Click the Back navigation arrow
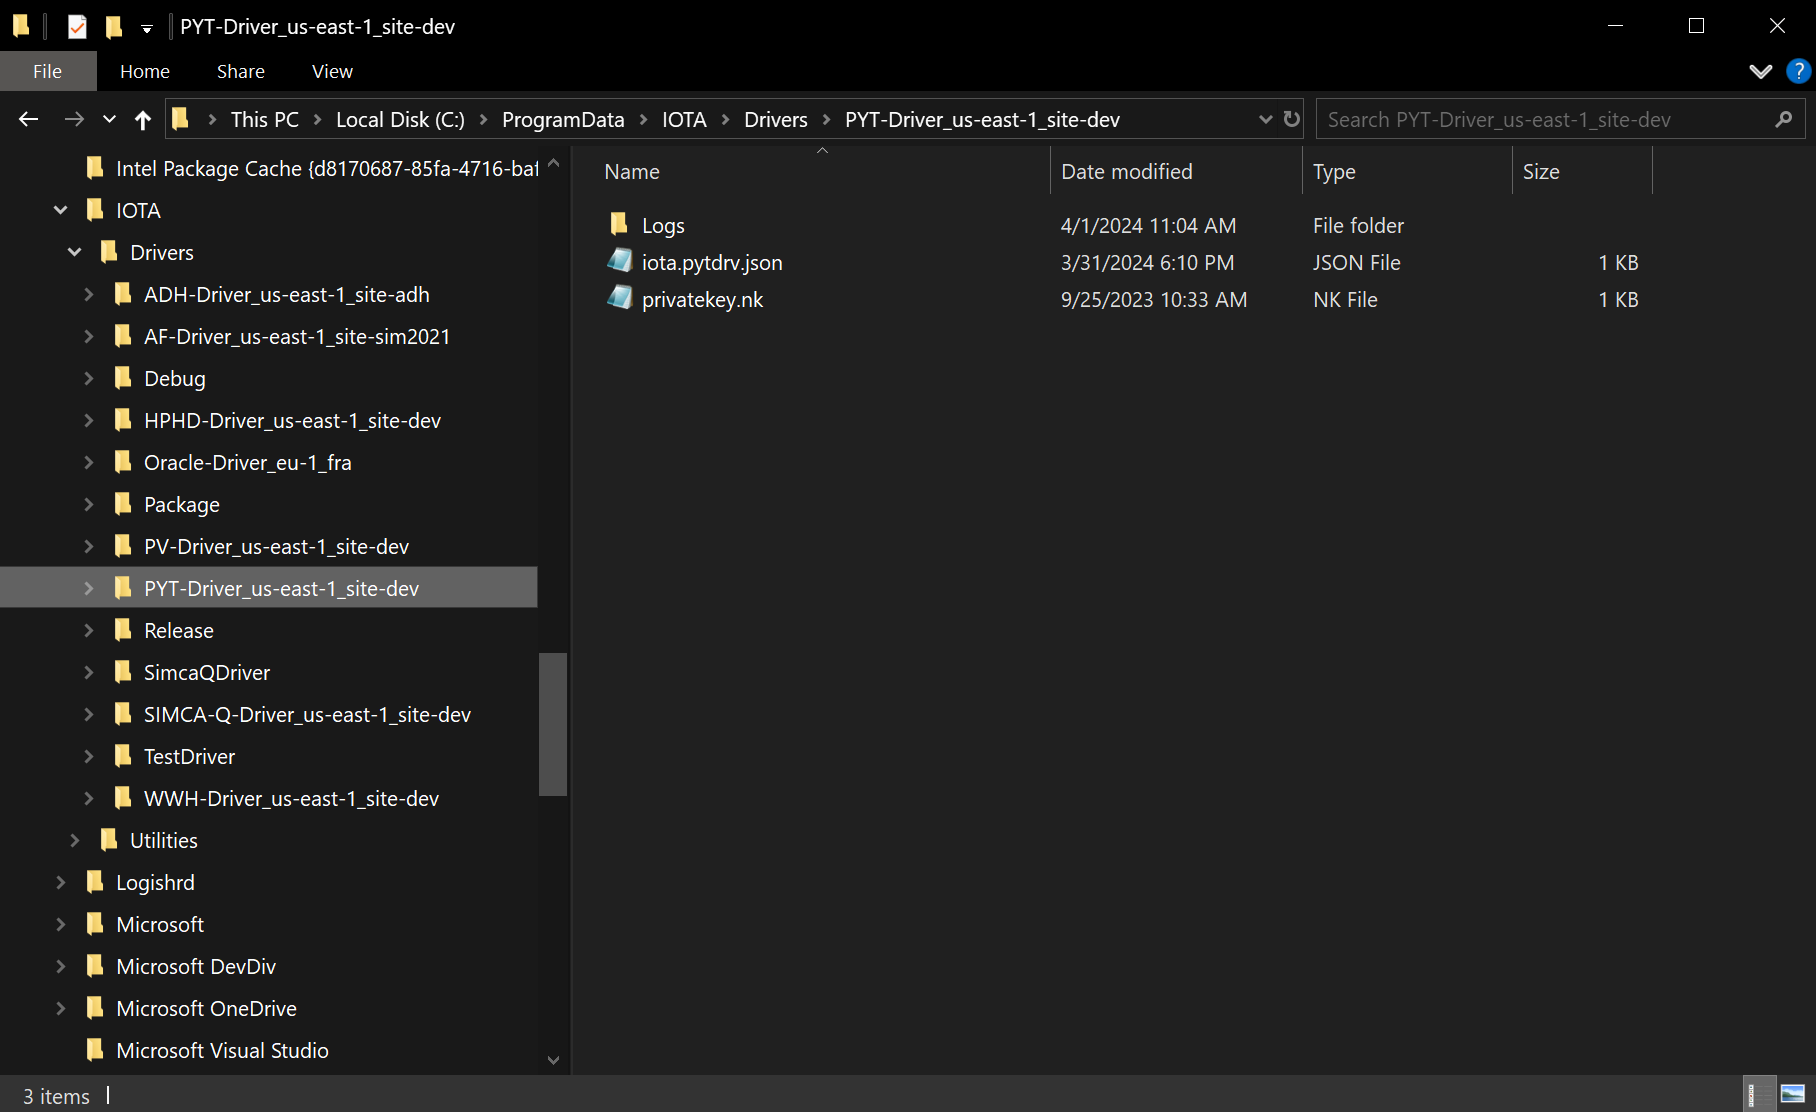This screenshot has height=1112, width=1816. tap(29, 120)
